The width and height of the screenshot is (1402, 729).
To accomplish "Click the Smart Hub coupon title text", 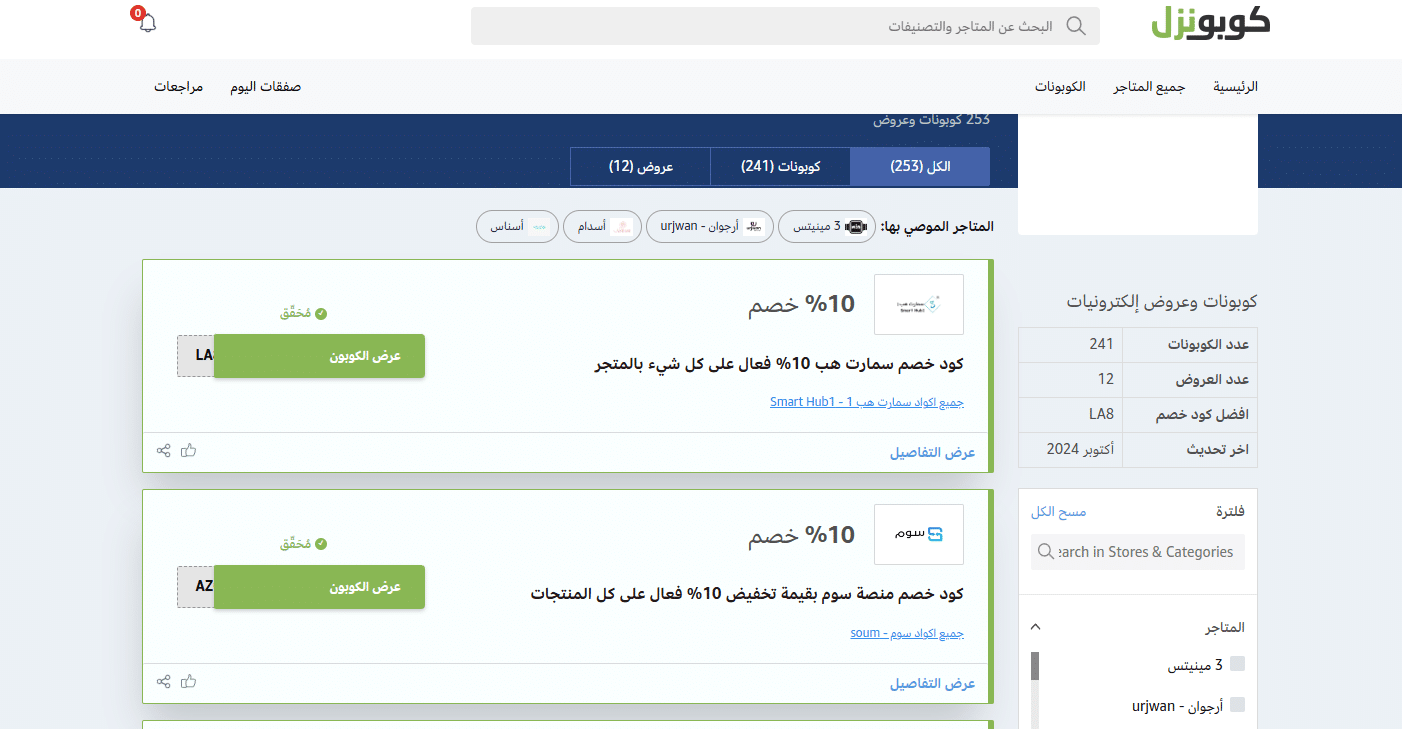I will click(x=779, y=364).
